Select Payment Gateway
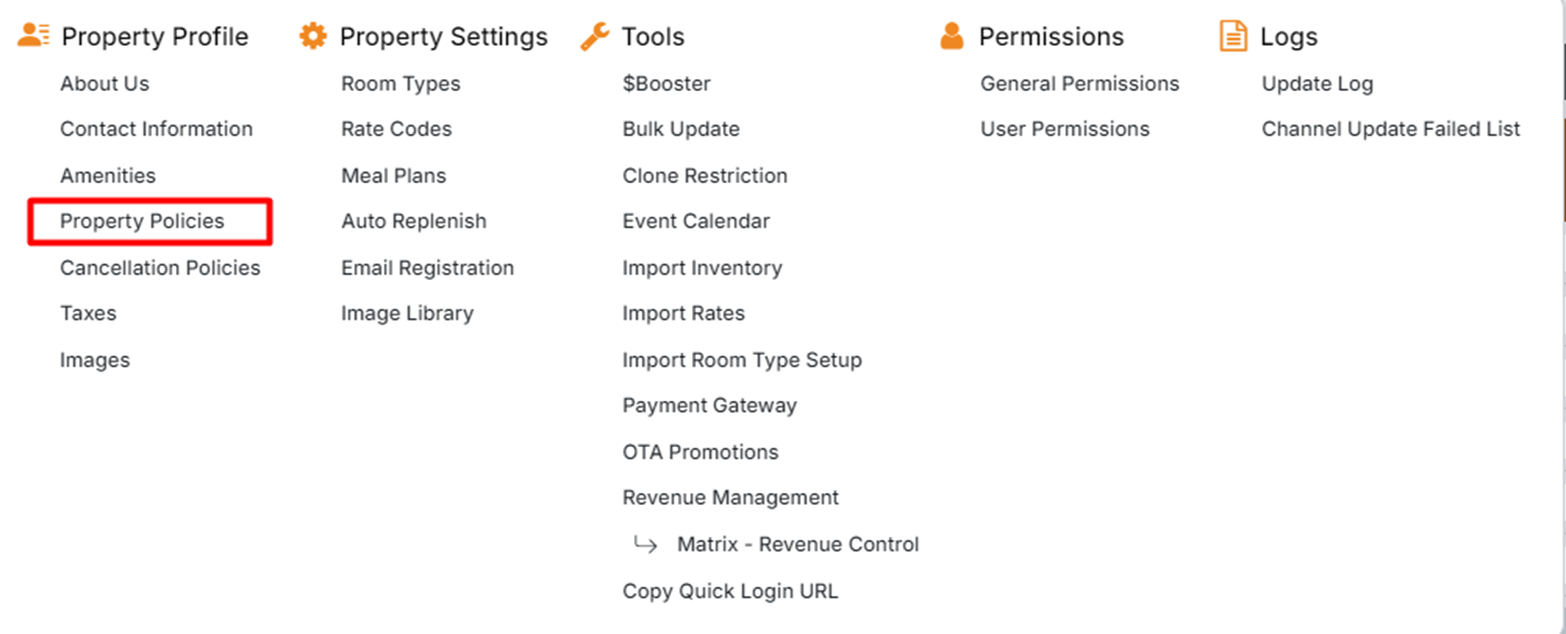The image size is (1566, 634). [710, 406]
